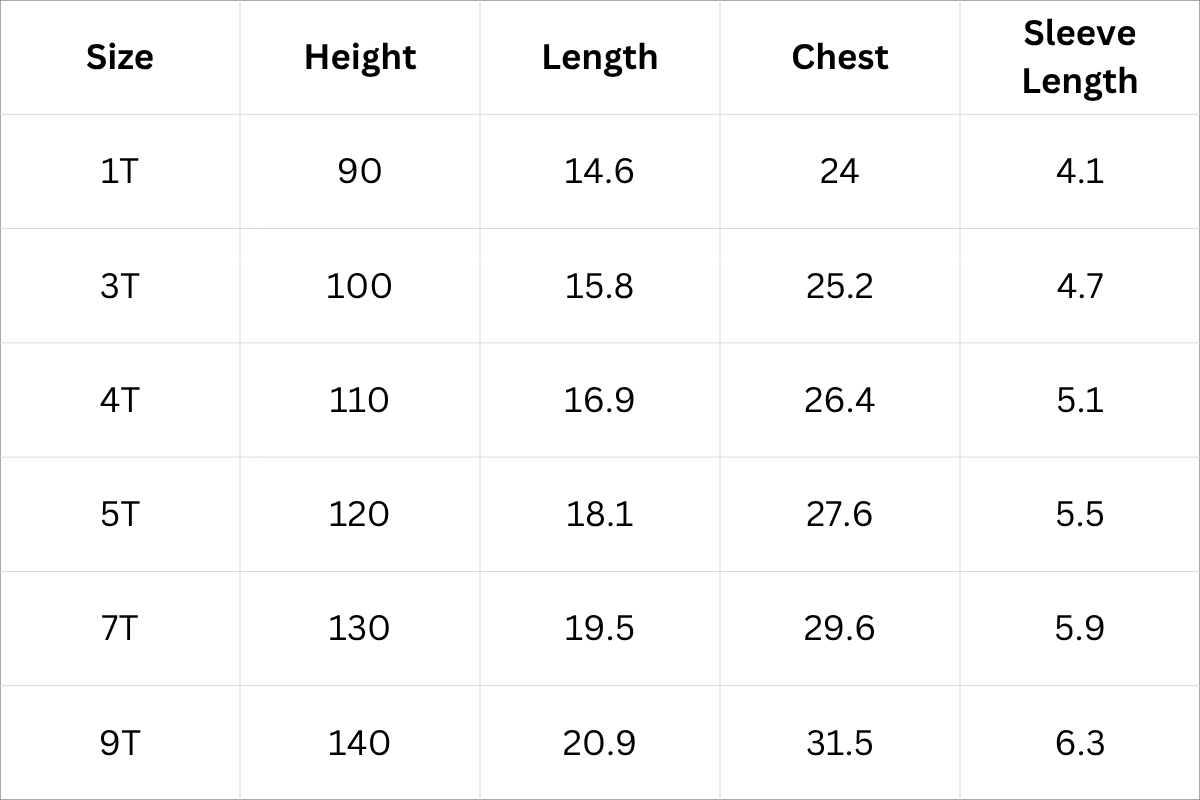Click the Length column header

point(600,57)
